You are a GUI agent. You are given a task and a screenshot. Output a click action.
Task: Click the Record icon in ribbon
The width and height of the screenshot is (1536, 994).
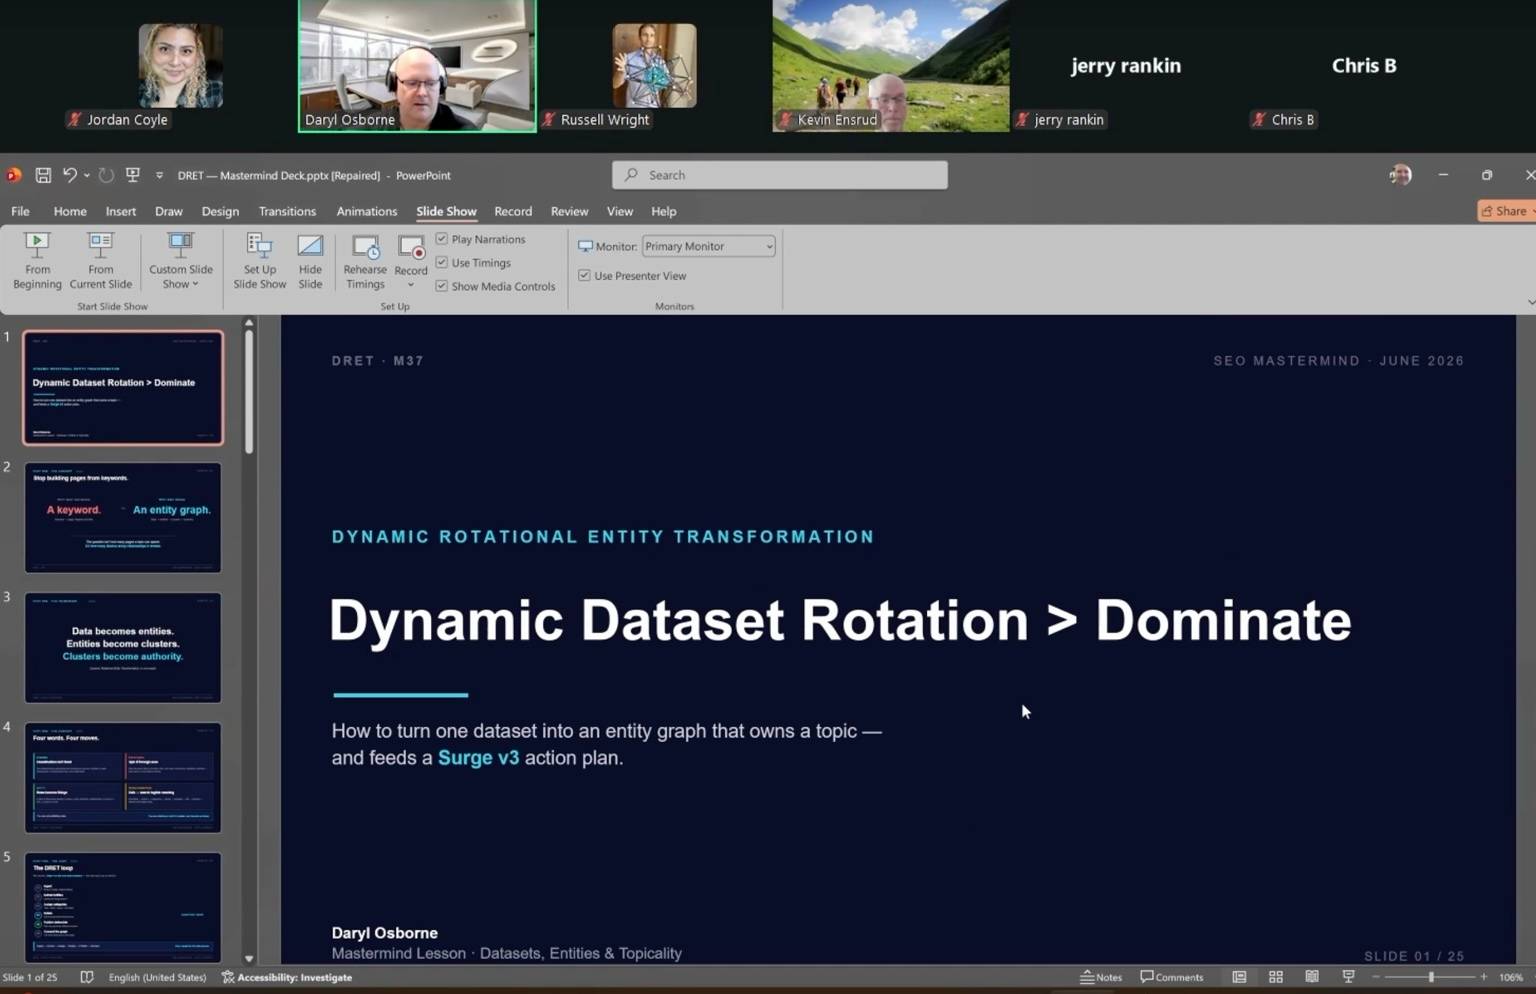tap(411, 249)
